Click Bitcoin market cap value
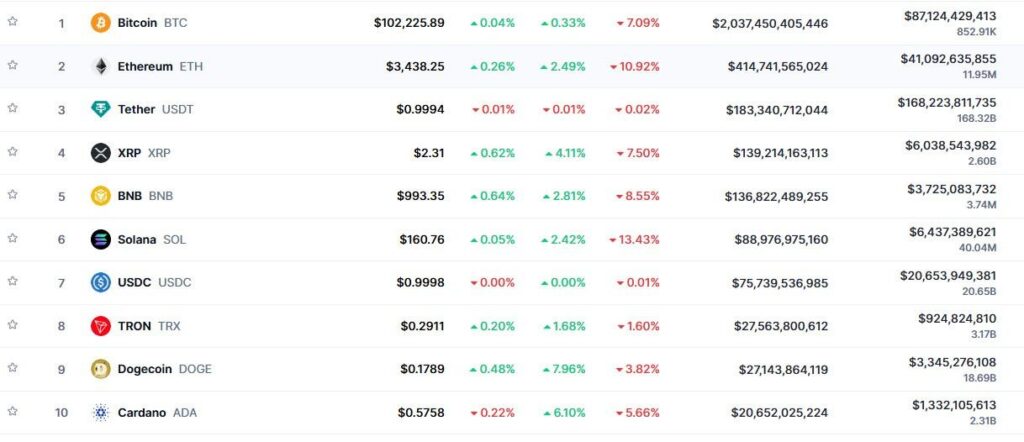Image resolution: width=1024 pixels, height=442 pixels. point(770,23)
